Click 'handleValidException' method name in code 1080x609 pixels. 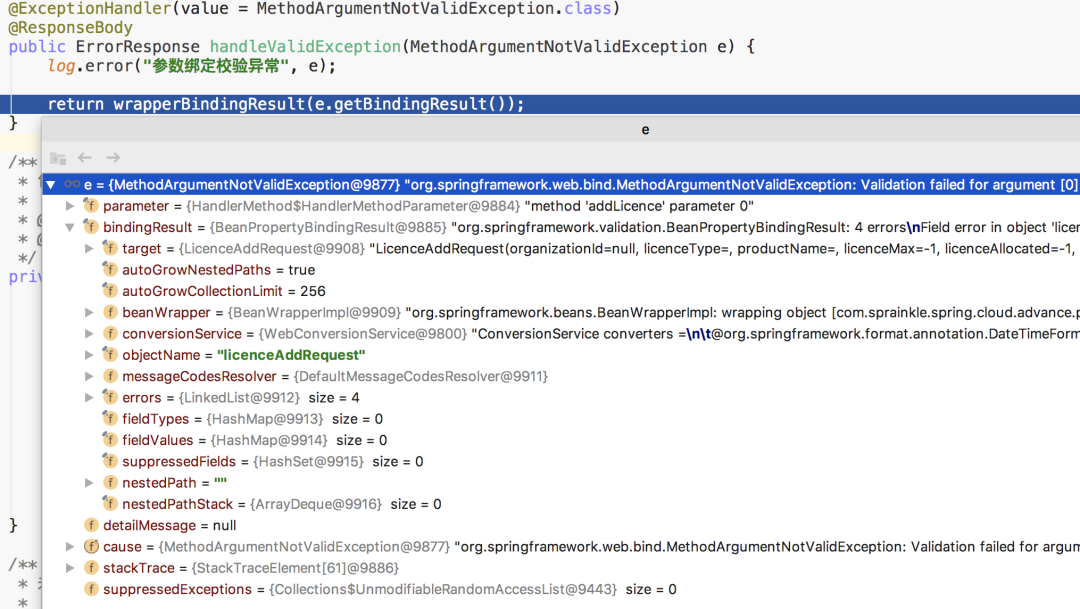[305, 47]
